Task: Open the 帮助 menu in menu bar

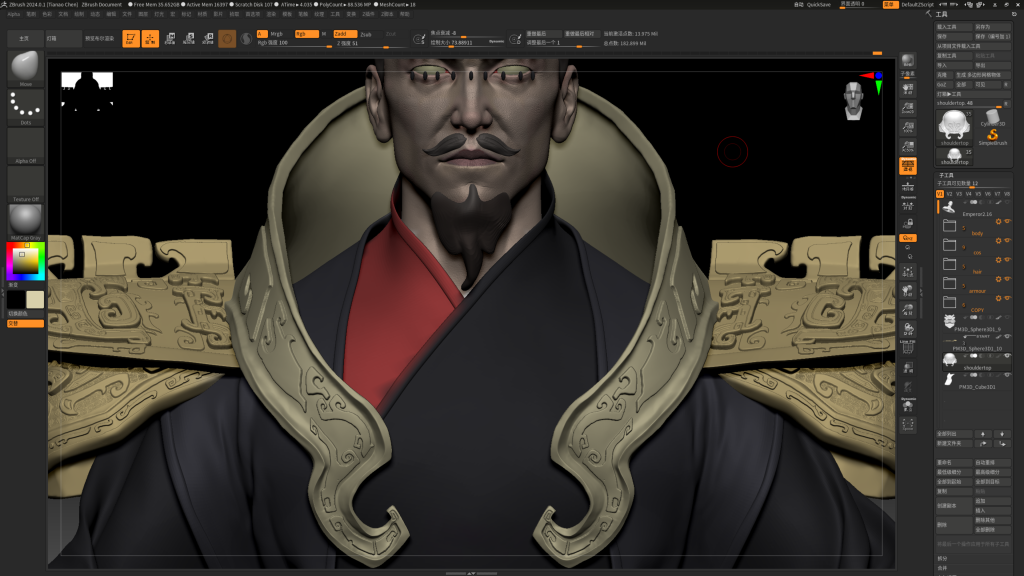Action: point(404,14)
